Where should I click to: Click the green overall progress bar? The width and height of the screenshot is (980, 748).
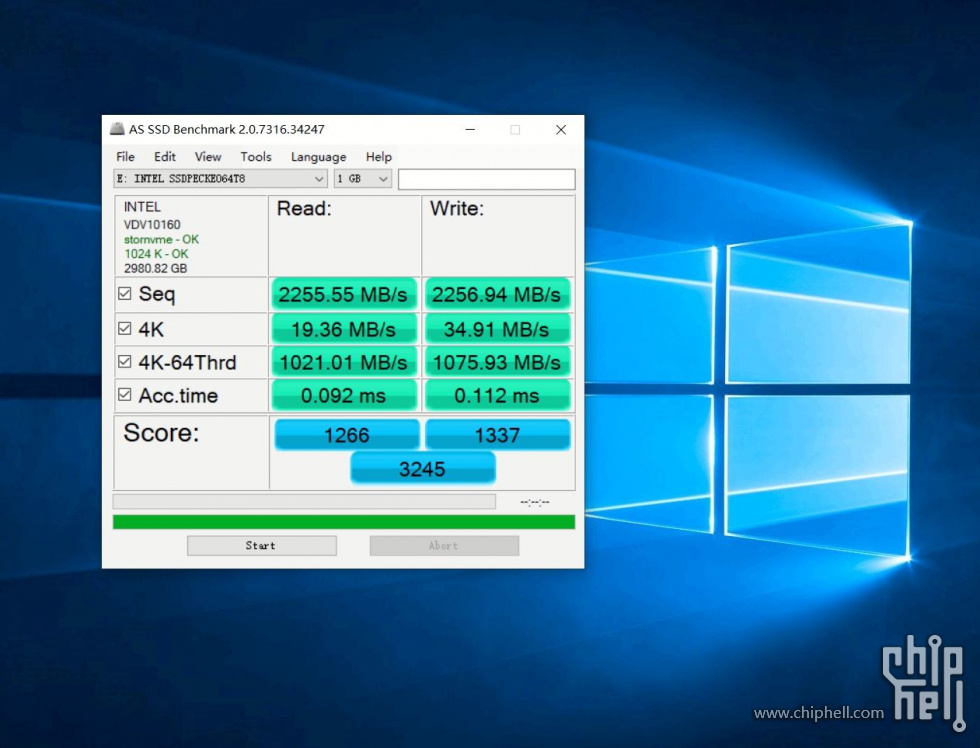tap(344, 522)
